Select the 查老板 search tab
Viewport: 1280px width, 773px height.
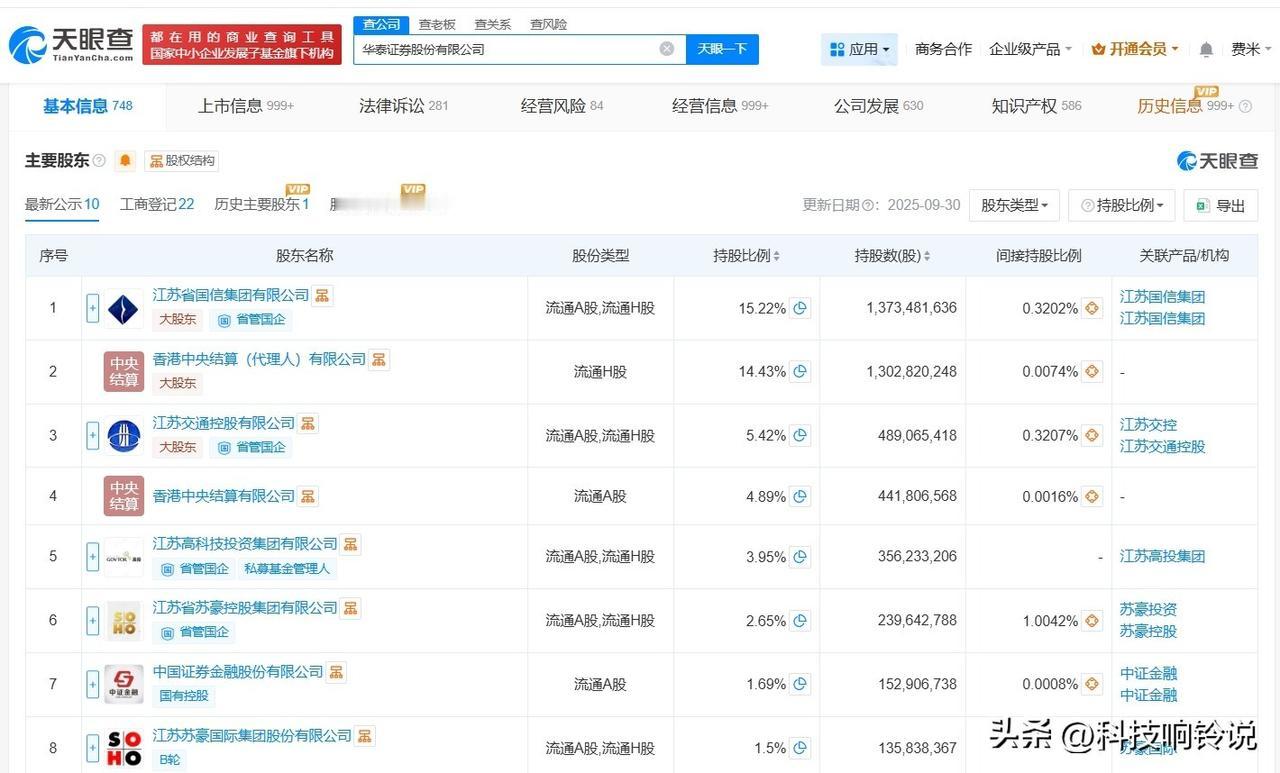tap(437, 24)
